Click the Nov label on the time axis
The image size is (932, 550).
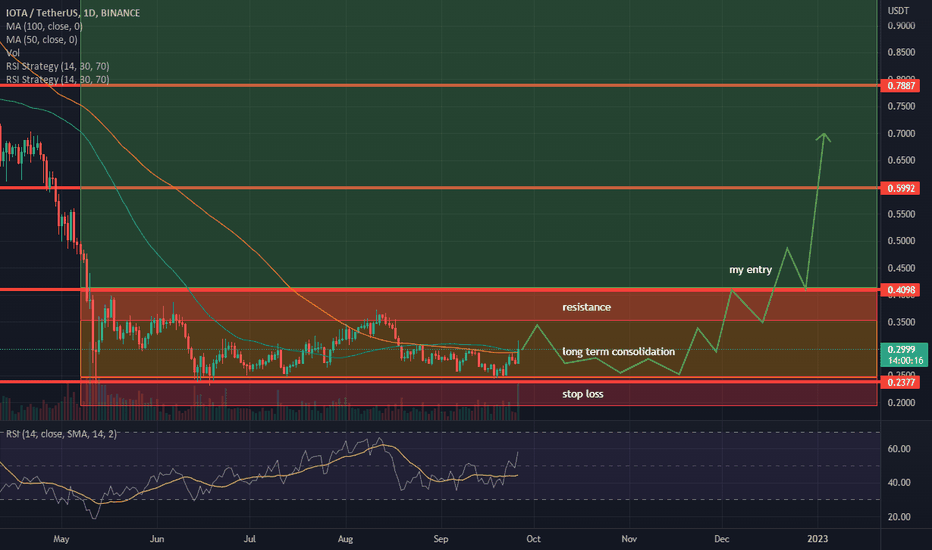(629, 539)
